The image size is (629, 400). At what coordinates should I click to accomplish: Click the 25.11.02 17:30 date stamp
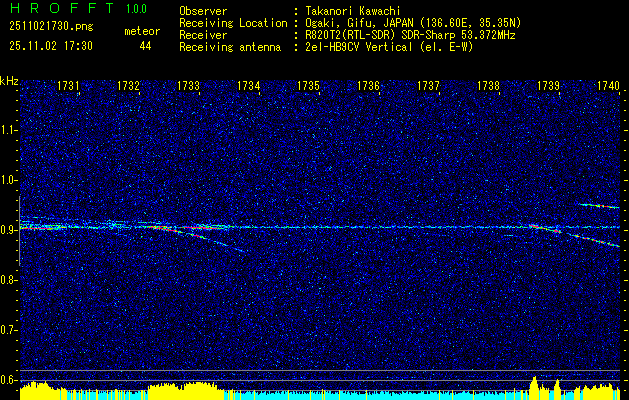[x=50, y=46]
